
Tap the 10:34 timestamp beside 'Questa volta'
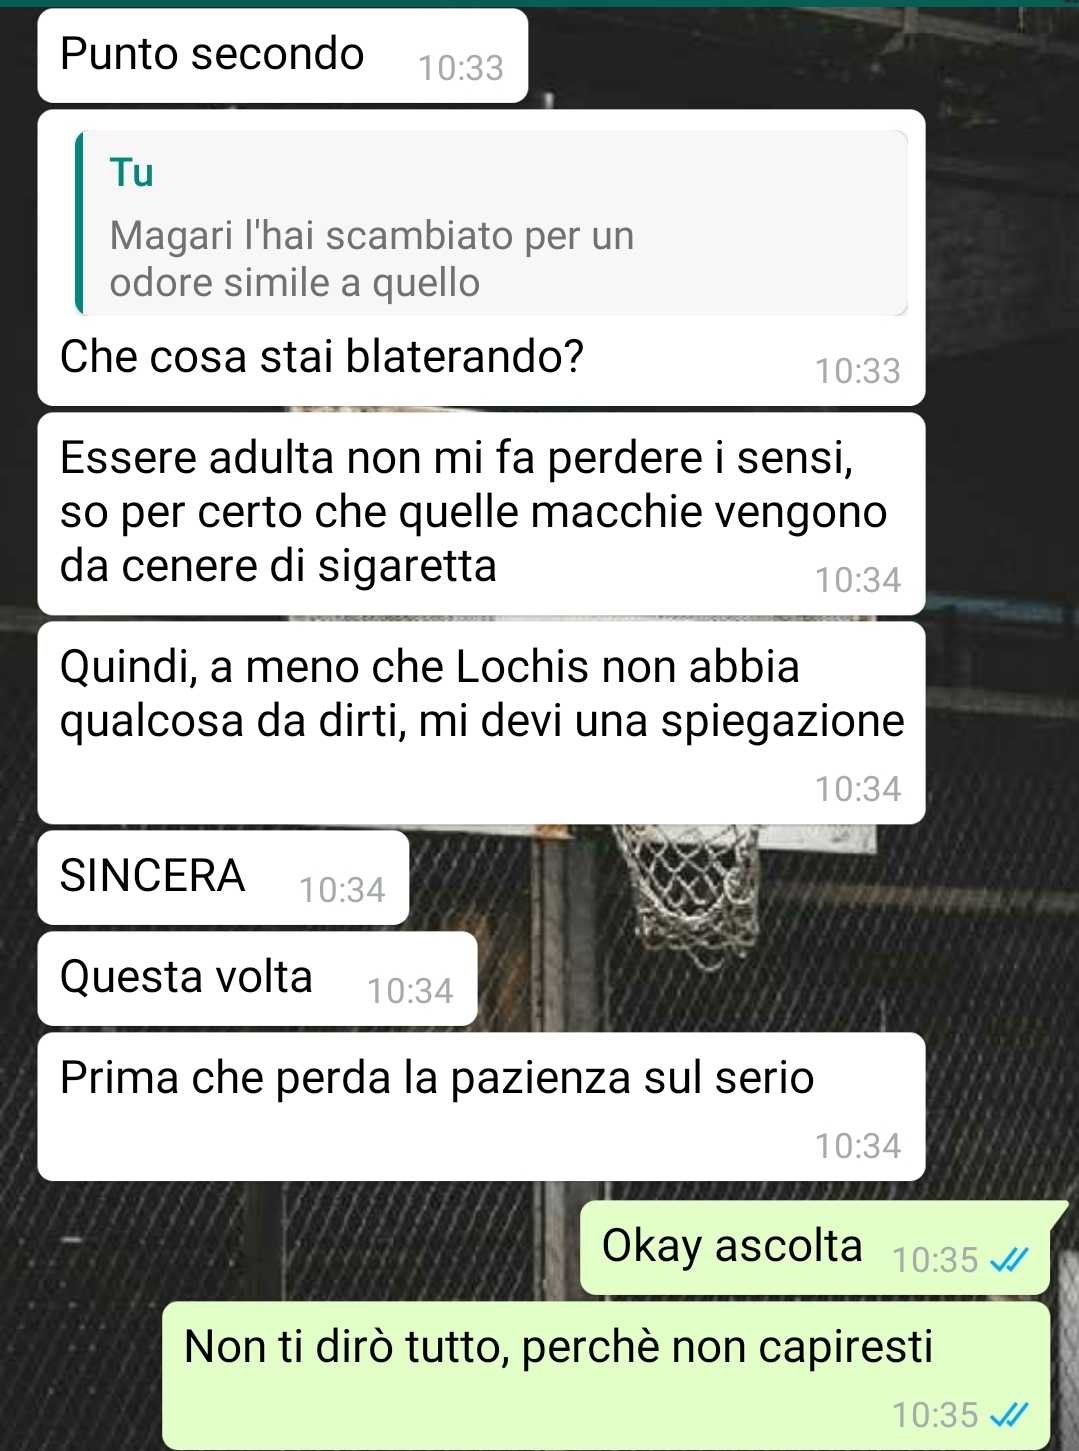[x=410, y=991]
